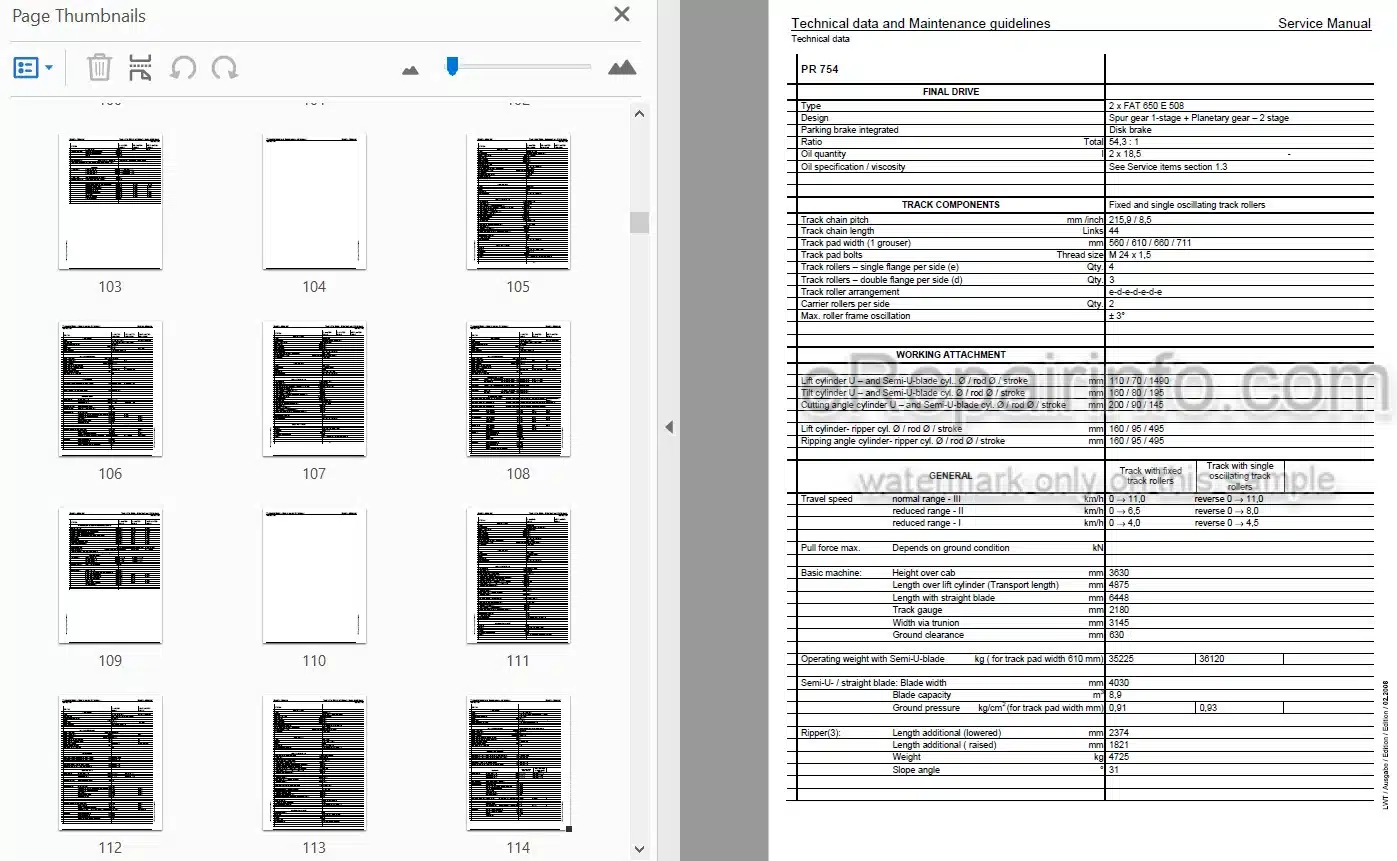The height and width of the screenshot is (861, 1397).
Task: Click the 'WORKING ATTACHMENT' heading
Action: [950, 355]
